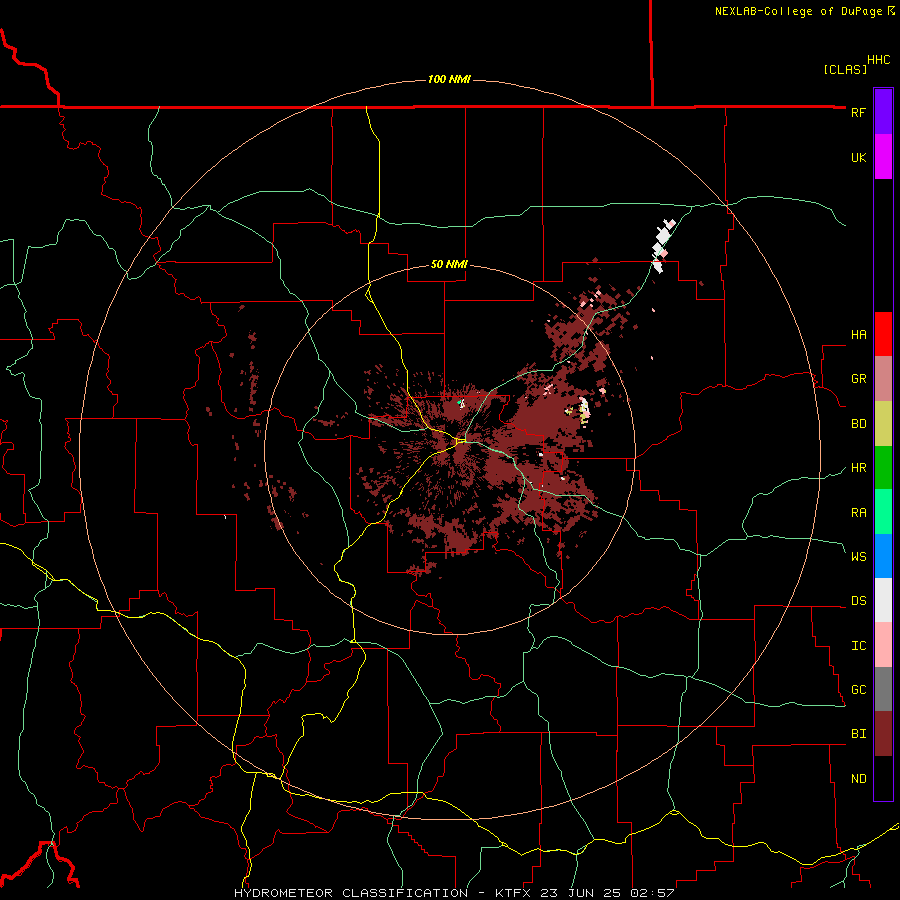
Task: Click the 50 NMI range ring label
Action: click(449, 264)
